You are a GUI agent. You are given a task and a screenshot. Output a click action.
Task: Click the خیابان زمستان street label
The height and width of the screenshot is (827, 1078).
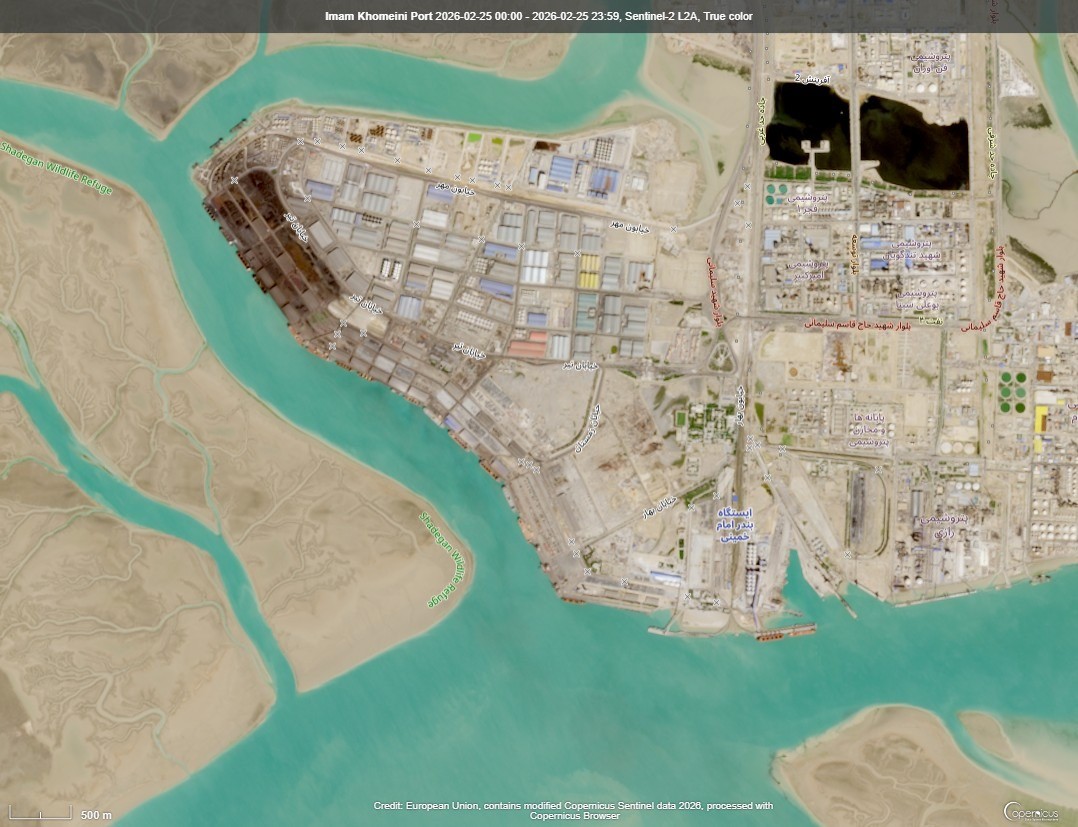tap(587, 426)
